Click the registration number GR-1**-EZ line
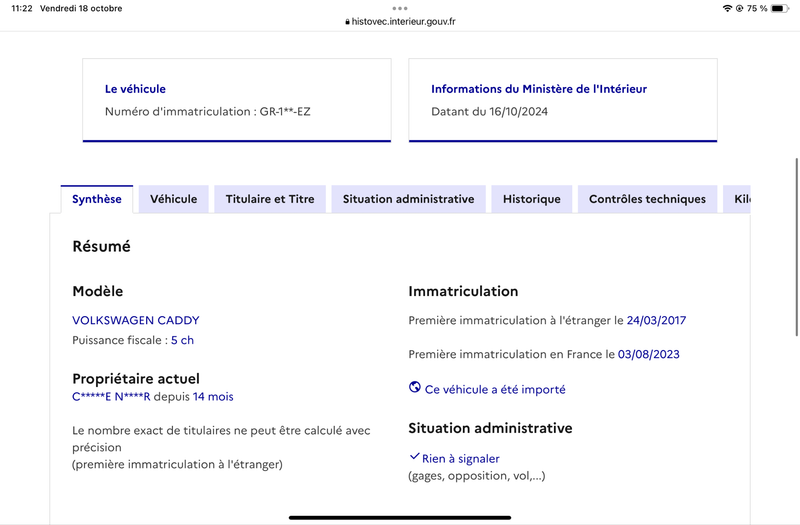This screenshot has width=800, height=525. click(208, 111)
